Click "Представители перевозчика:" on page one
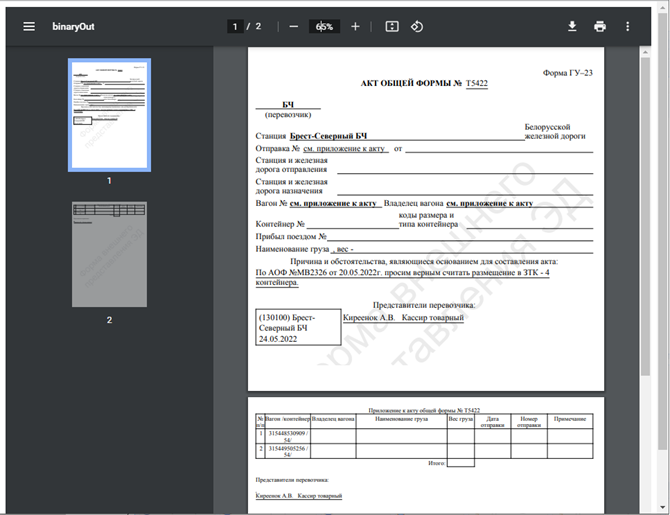The image size is (670, 515). [x=424, y=305]
